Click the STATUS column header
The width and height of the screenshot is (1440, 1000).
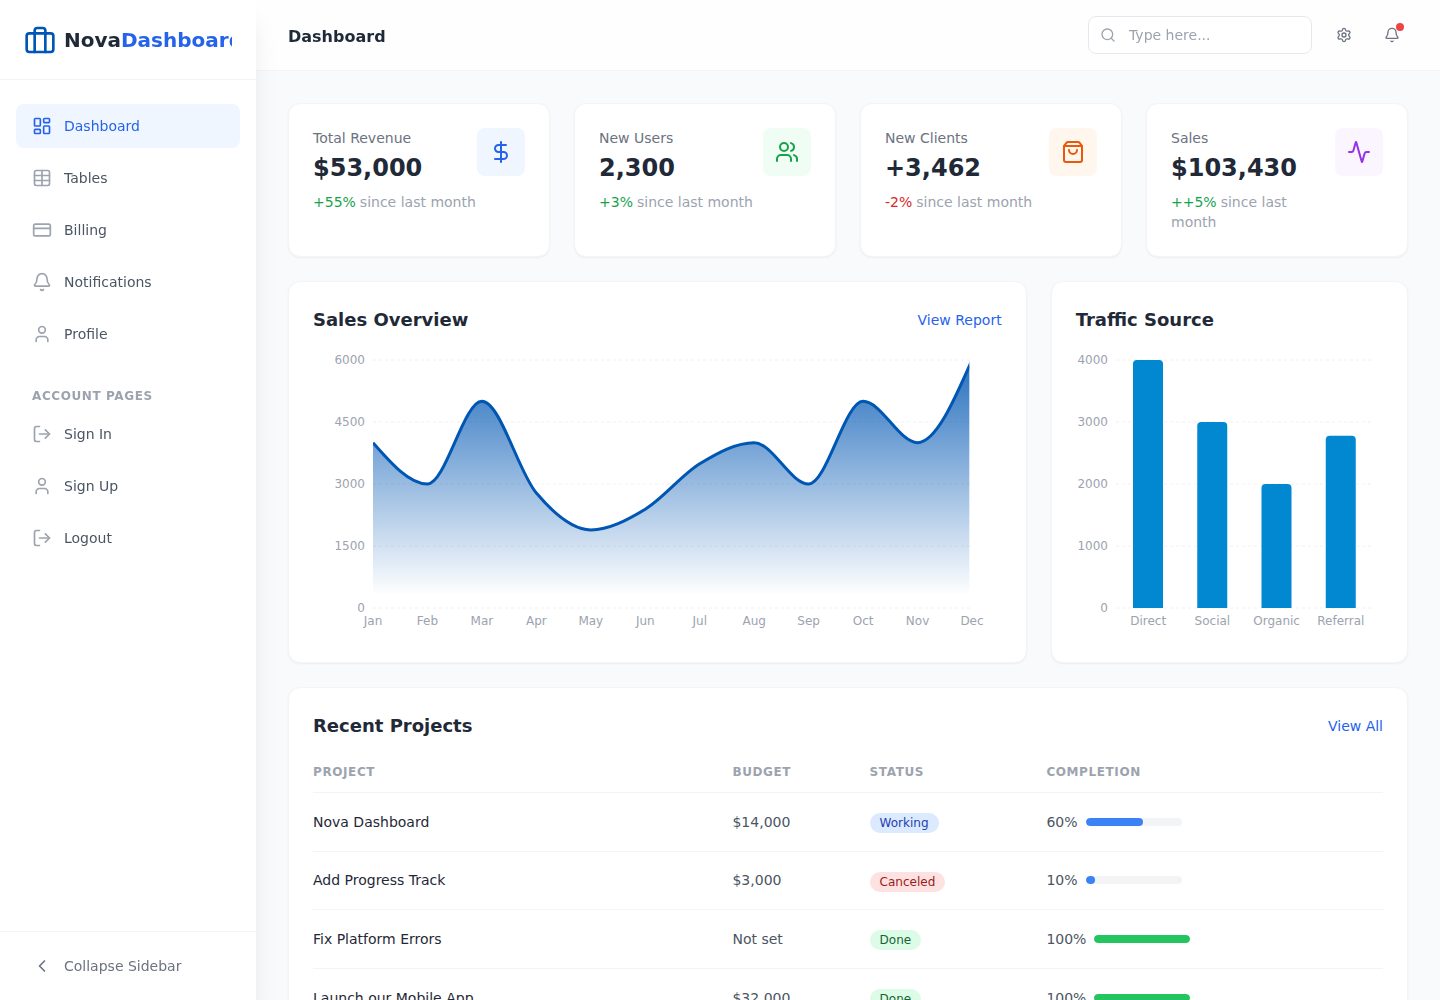pyautogui.click(x=896, y=772)
